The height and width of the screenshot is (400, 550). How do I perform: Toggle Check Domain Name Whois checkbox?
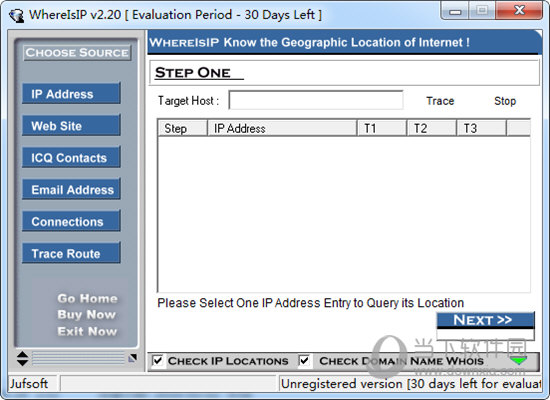point(304,360)
